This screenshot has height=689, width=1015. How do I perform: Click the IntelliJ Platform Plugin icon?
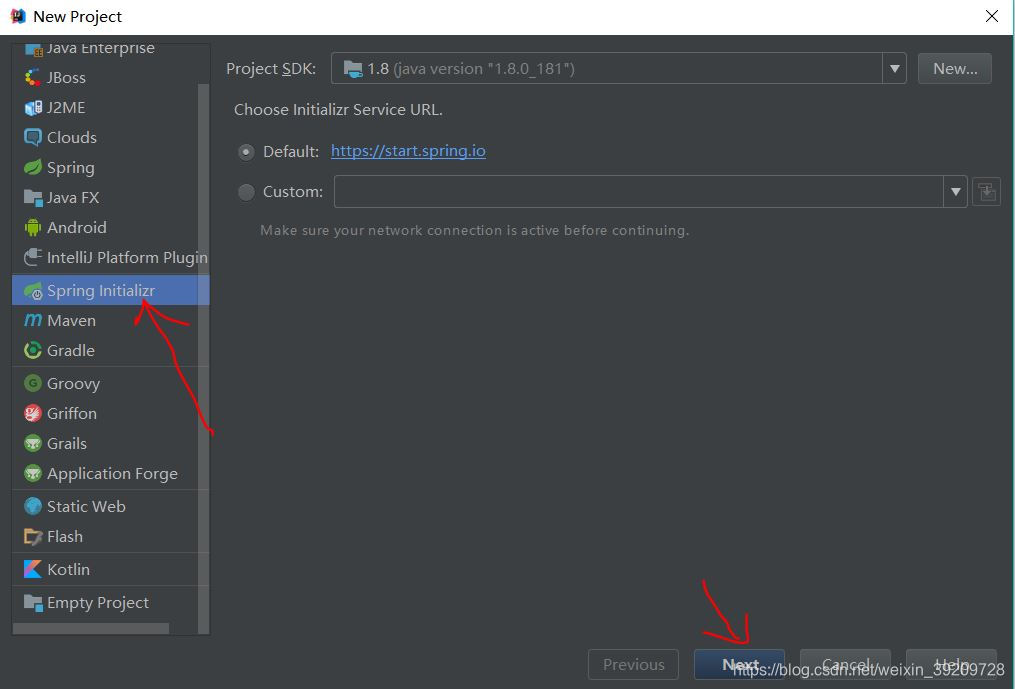click(32, 257)
